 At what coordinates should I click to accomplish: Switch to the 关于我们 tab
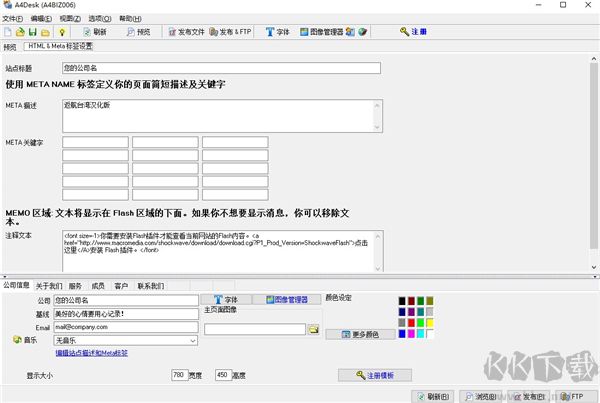49,286
